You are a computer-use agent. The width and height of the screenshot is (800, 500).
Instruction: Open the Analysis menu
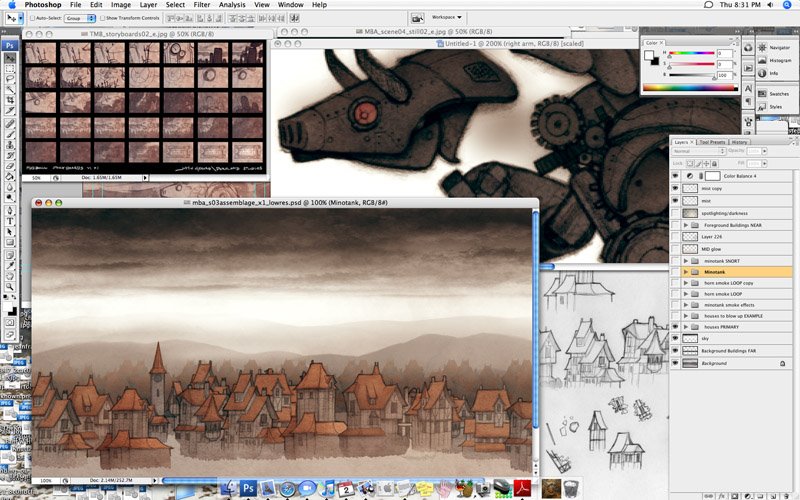tap(232, 5)
